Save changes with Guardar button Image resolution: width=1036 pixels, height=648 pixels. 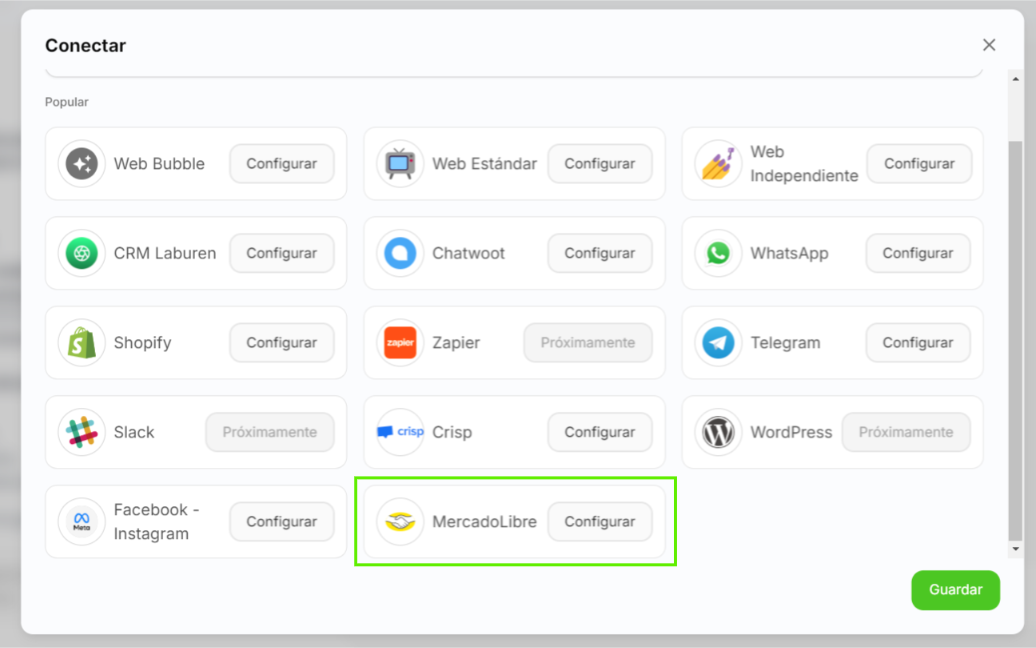[955, 590]
